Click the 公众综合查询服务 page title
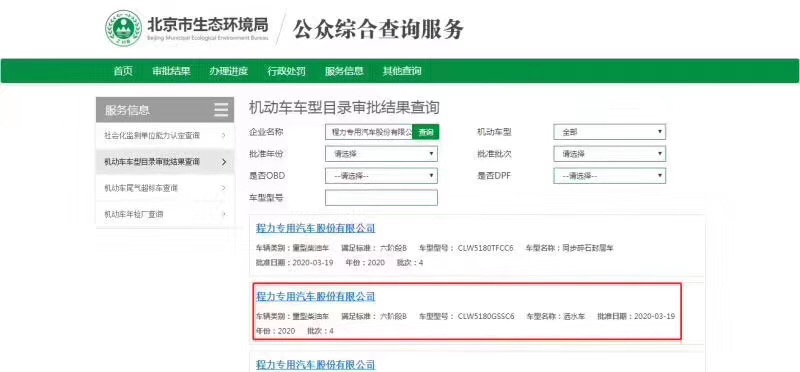The image size is (800, 372). tap(378, 29)
